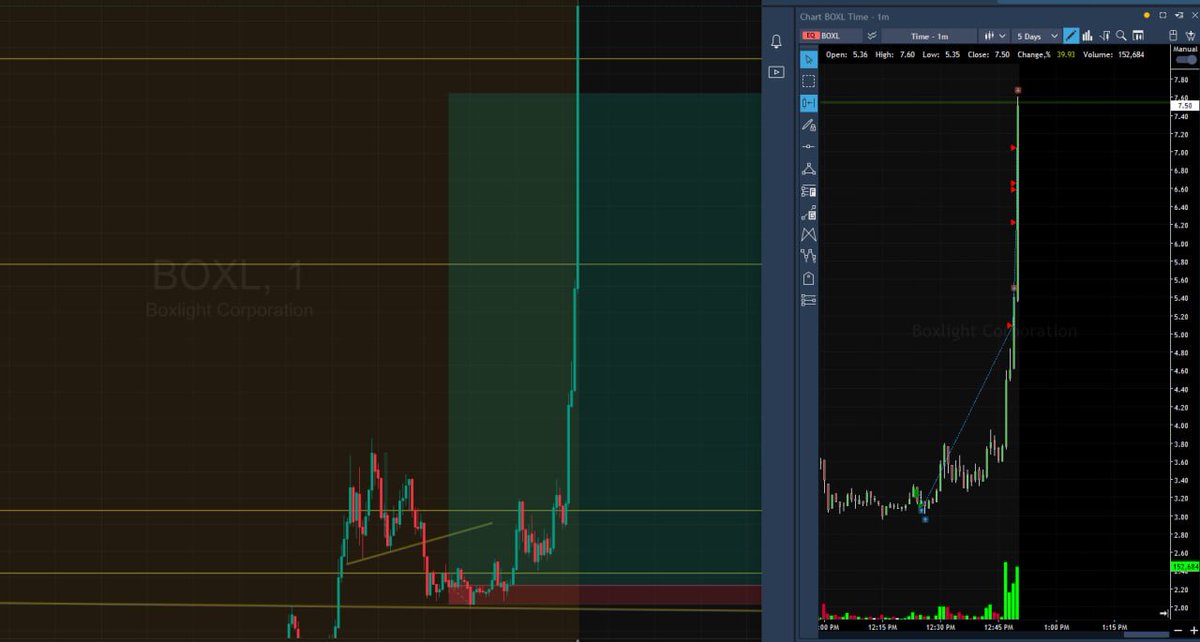Choose the M-shaped pattern tool

[808, 235]
